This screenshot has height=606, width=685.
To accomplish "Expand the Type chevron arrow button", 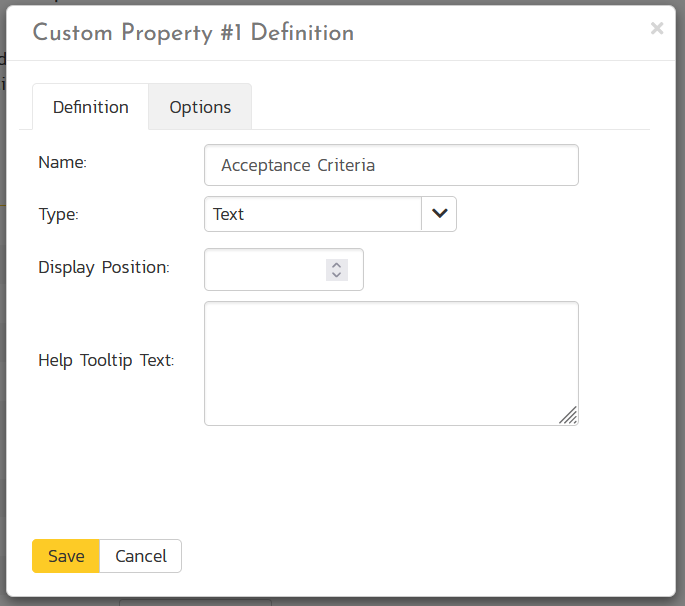I will (x=439, y=214).
